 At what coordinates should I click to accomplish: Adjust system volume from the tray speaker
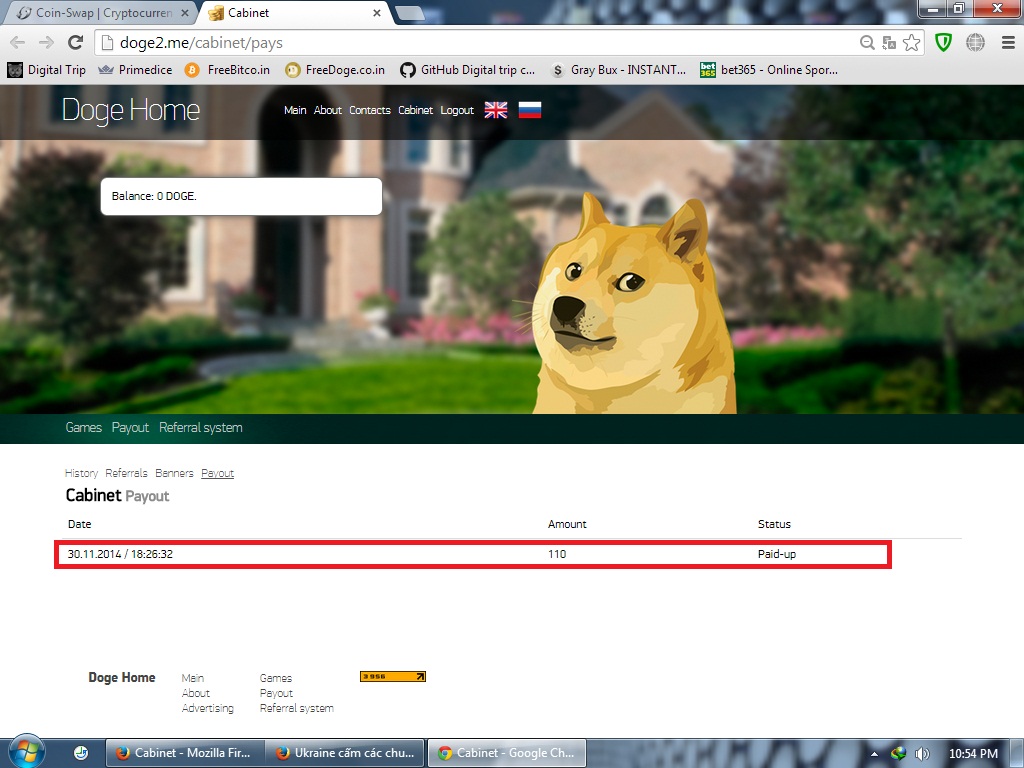tap(921, 752)
